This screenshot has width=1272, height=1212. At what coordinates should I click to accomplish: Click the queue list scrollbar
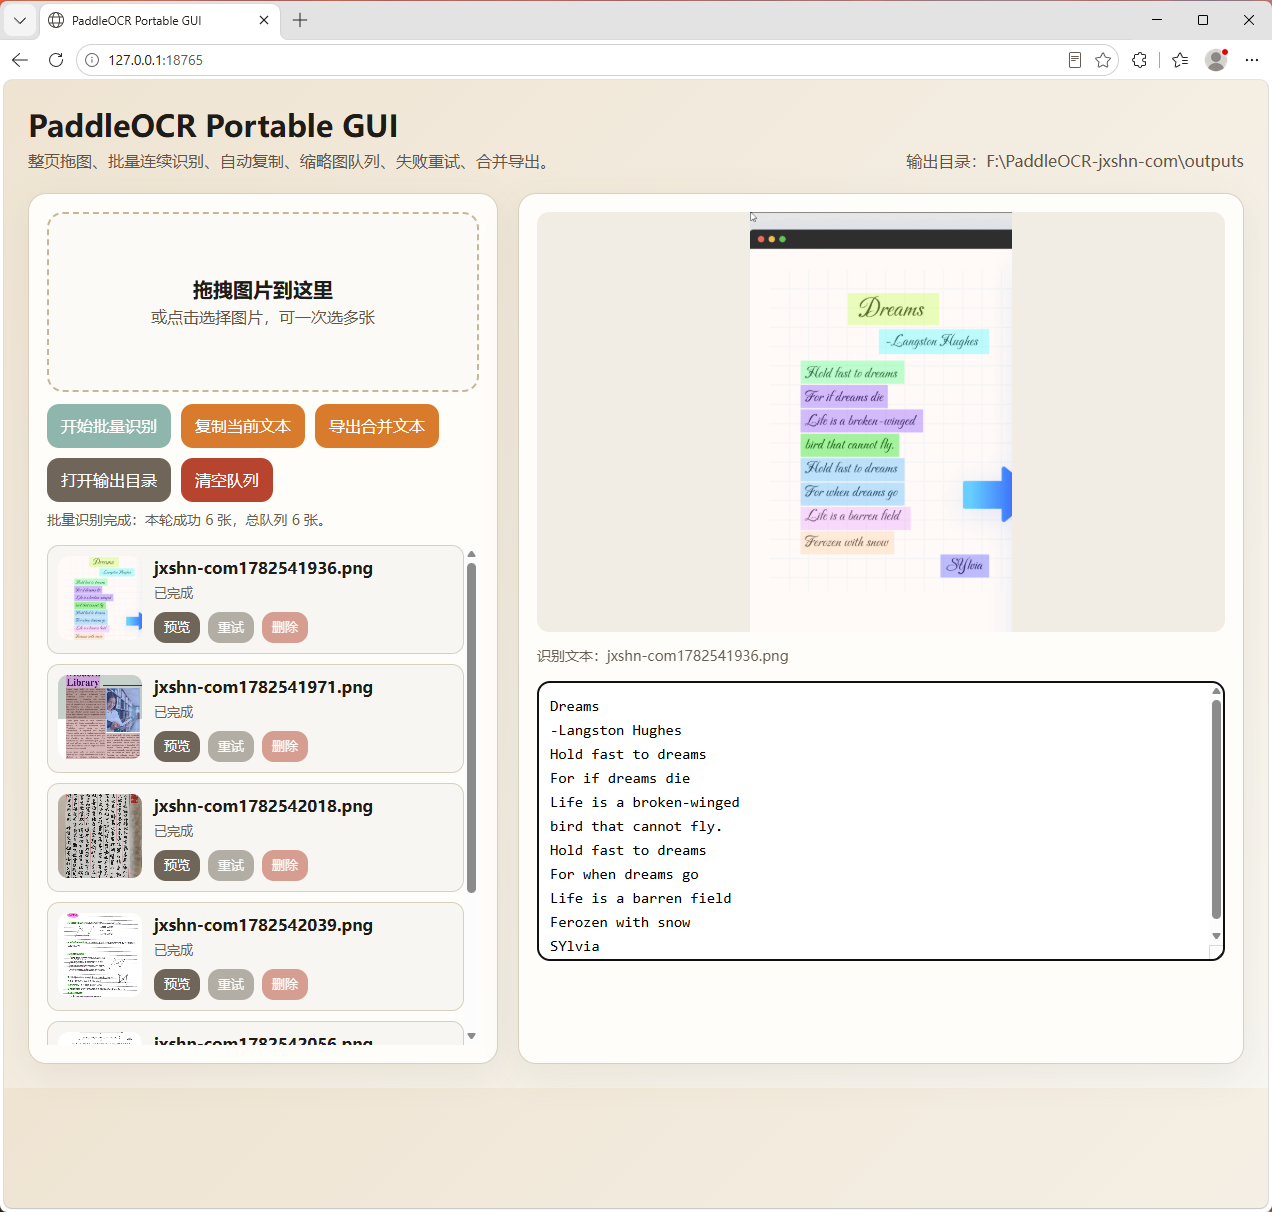471,727
